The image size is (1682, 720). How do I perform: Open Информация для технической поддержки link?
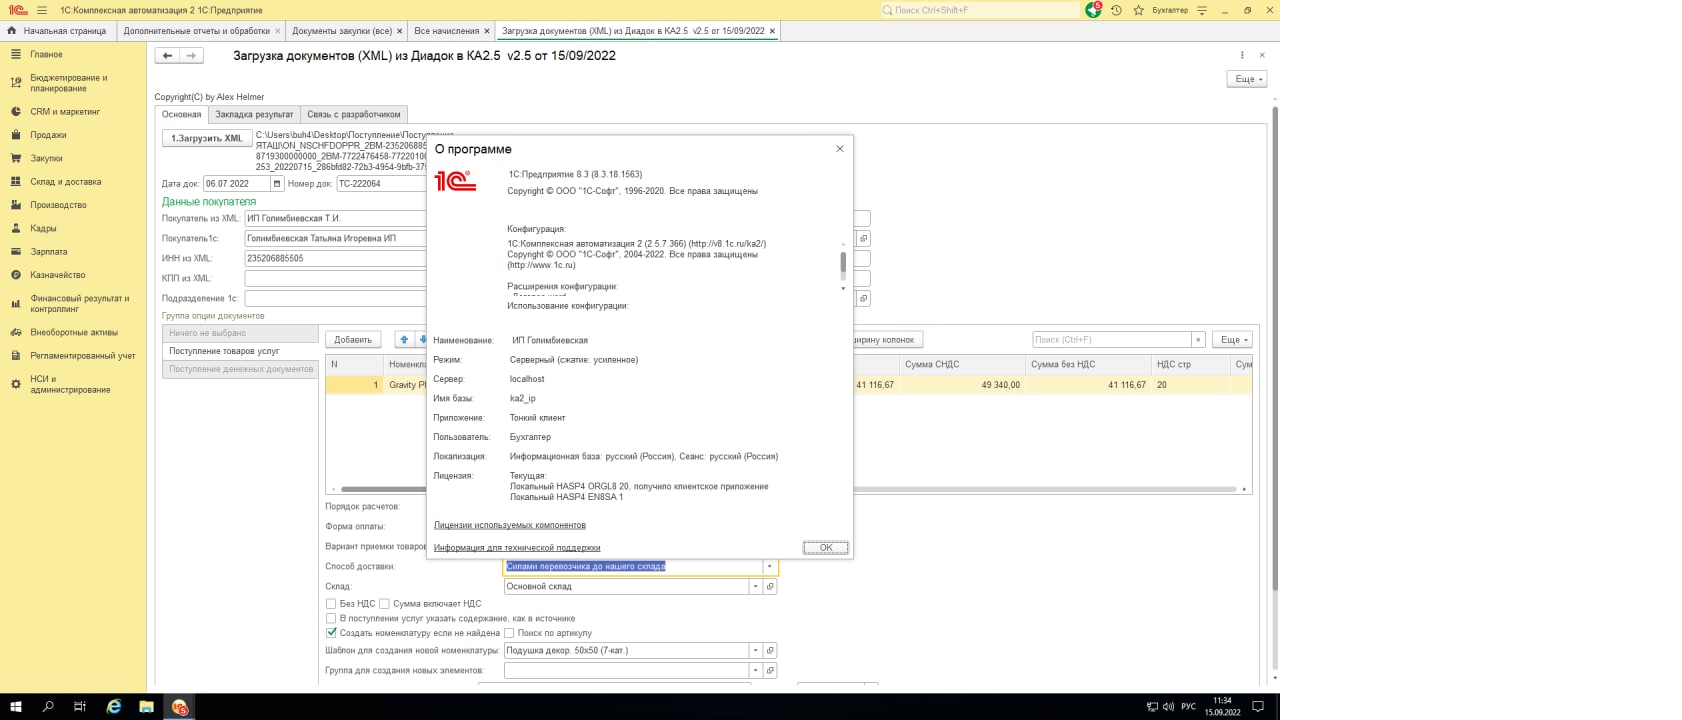[x=517, y=548]
